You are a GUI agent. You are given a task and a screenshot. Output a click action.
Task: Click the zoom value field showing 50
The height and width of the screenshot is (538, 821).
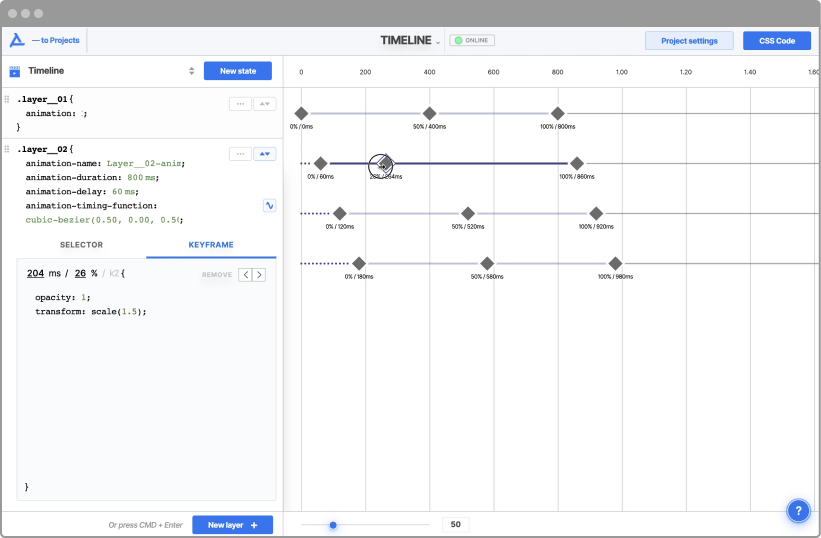456,524
